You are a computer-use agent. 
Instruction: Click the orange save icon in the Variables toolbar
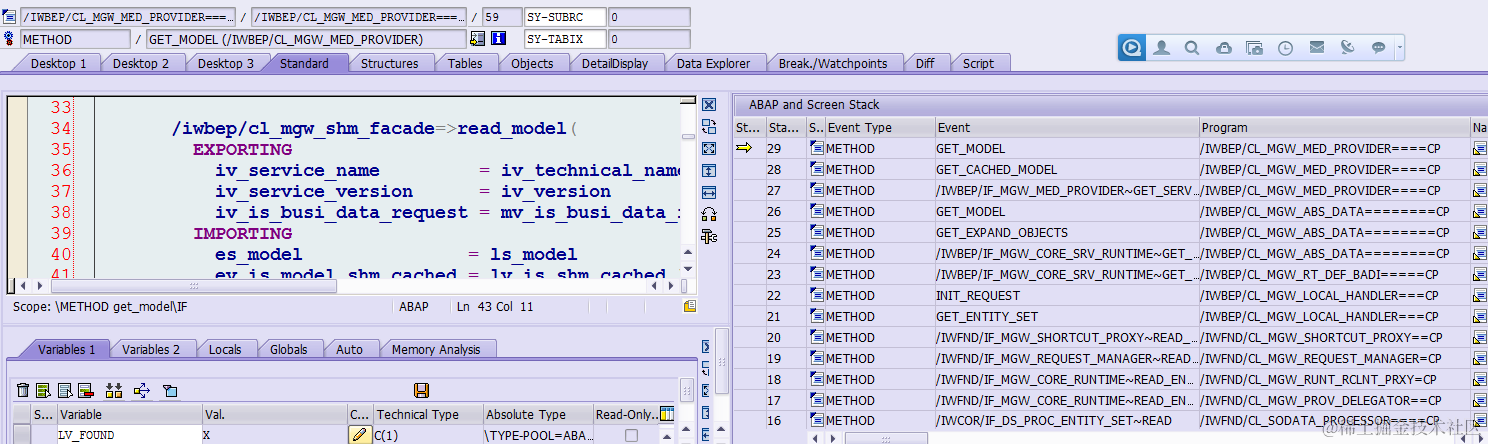click(421, 390)
